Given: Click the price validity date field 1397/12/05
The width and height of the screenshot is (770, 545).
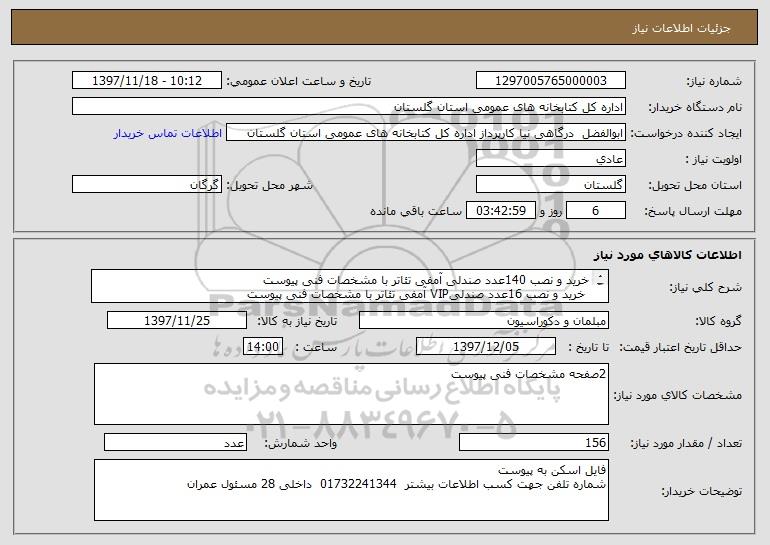Looking at the screenshot, I should pyautogui.click(x=486, y=347).
